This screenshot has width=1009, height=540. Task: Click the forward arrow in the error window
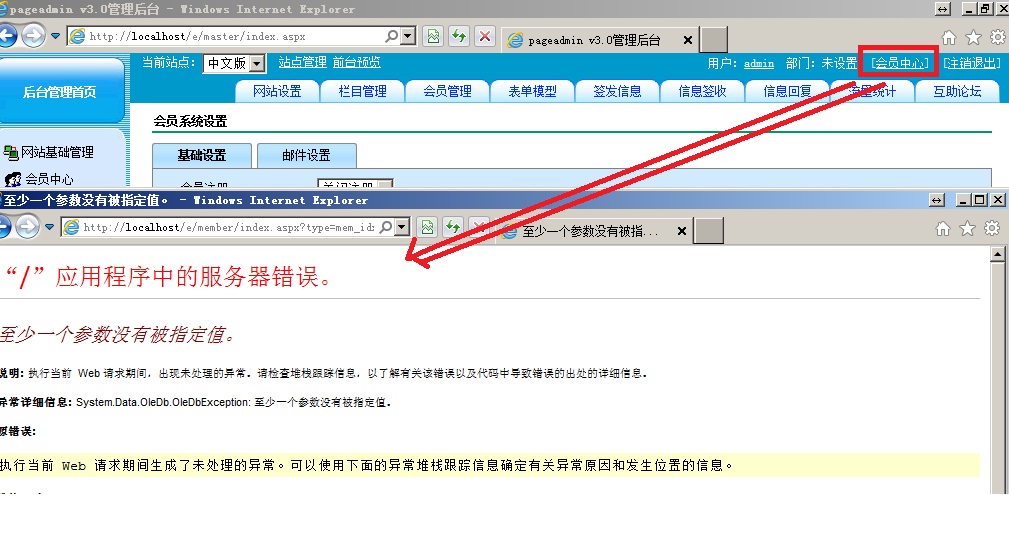(29, 227)
